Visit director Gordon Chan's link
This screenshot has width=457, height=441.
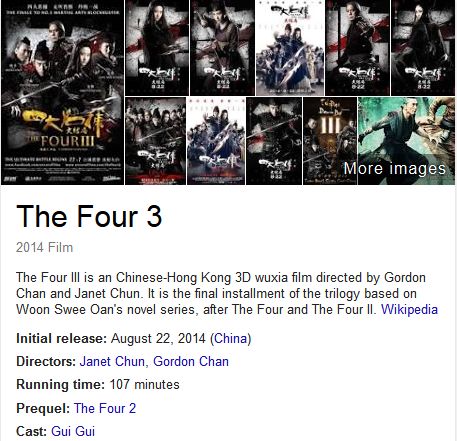(x=191, y=362)
